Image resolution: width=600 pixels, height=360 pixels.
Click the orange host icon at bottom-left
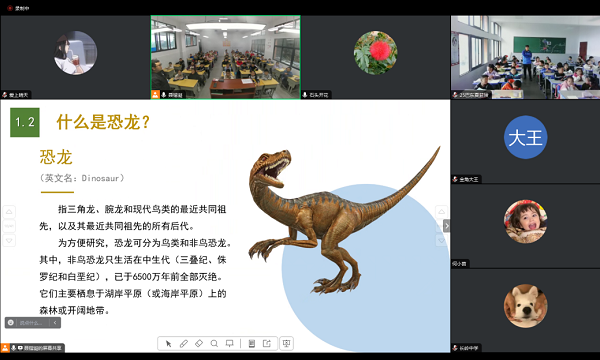5,348
